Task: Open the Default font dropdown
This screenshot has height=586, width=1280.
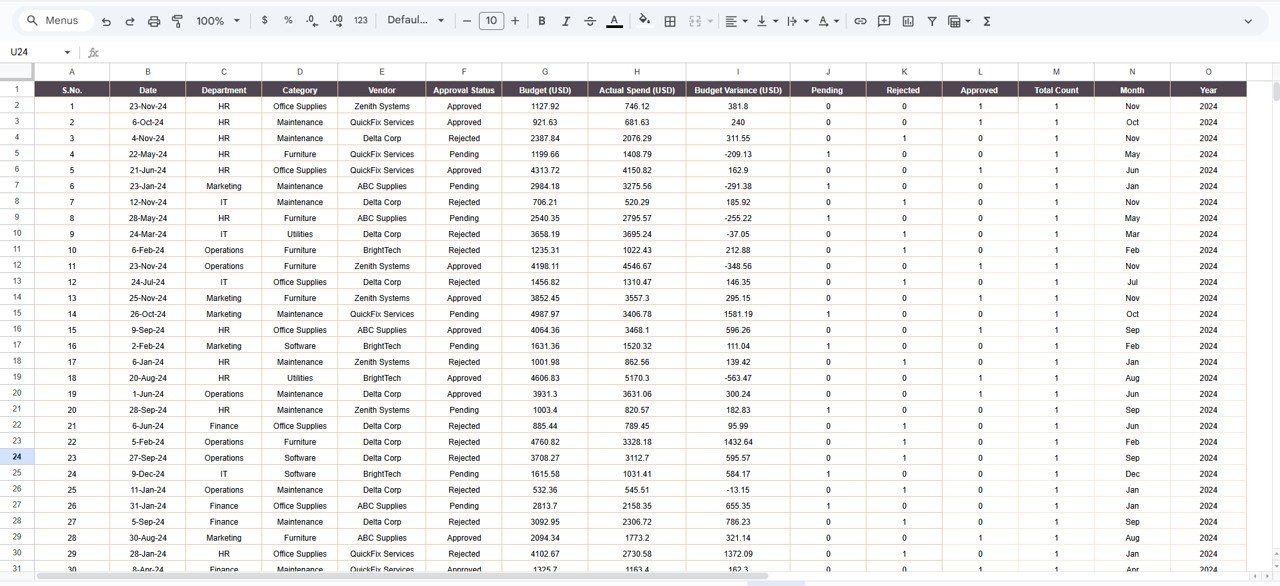Action: (x=415, y=21)
